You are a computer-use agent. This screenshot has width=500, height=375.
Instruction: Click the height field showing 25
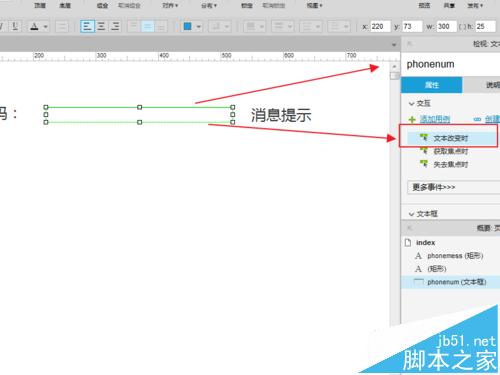pyautogui.click(x=485, y=26)
